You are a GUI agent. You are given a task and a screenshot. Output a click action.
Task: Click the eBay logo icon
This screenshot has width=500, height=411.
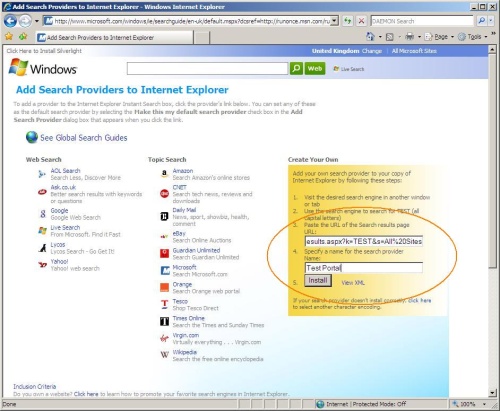pyautogui.click(x=164, y=237)
